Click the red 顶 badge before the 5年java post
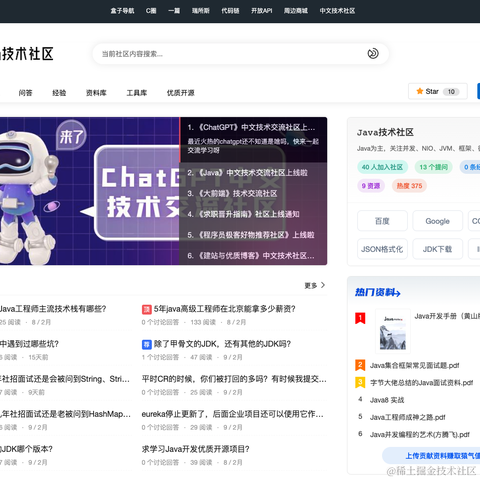The width and height of the screenshot is (480, 480). [x=147, y=309]
